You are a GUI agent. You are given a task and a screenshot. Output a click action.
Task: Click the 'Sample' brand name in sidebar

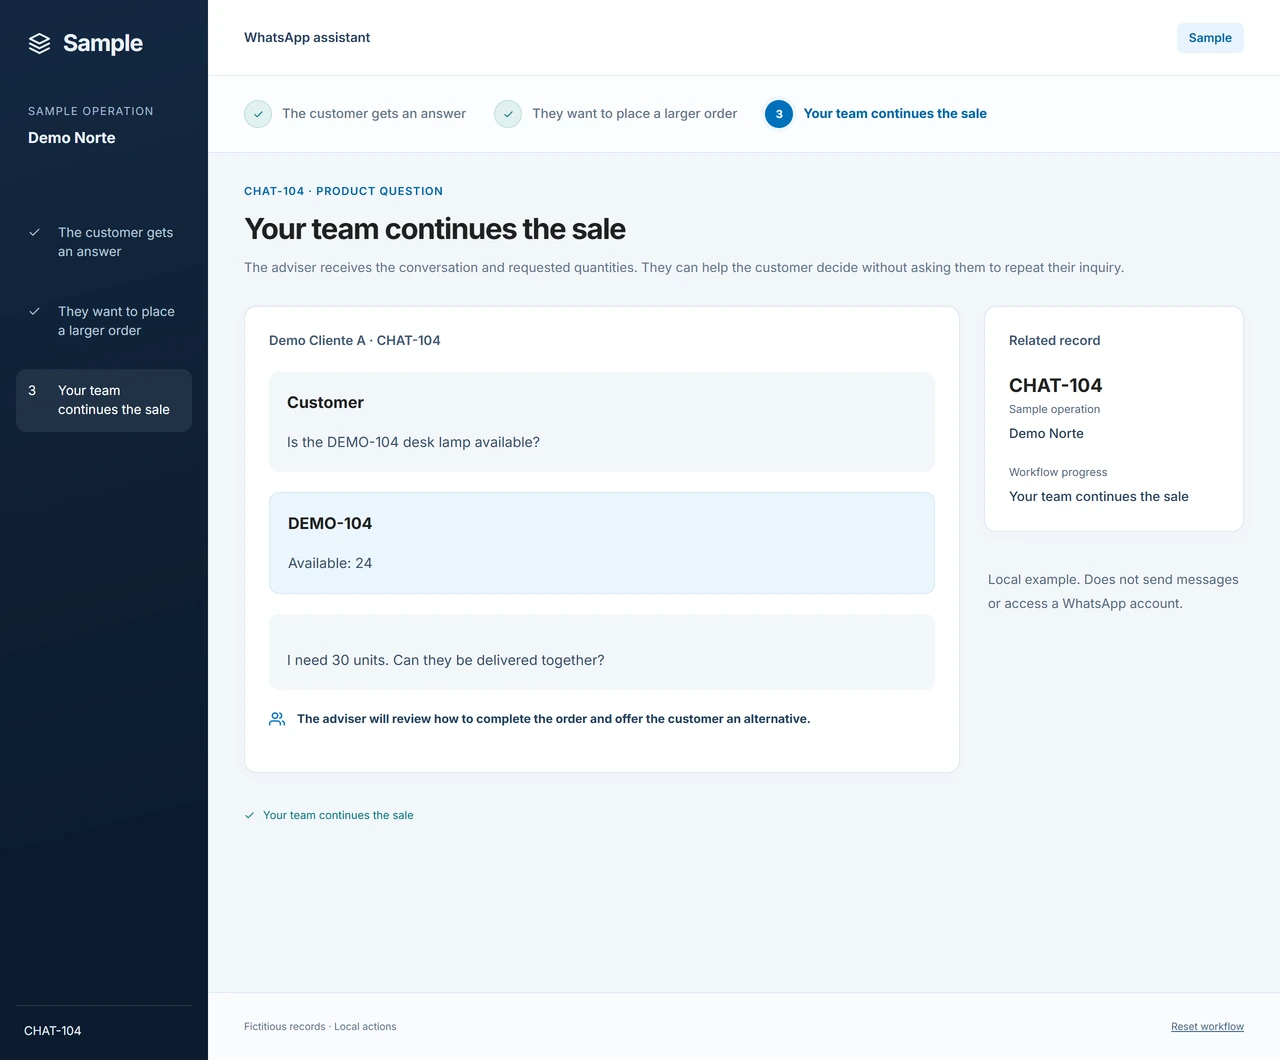103,43
